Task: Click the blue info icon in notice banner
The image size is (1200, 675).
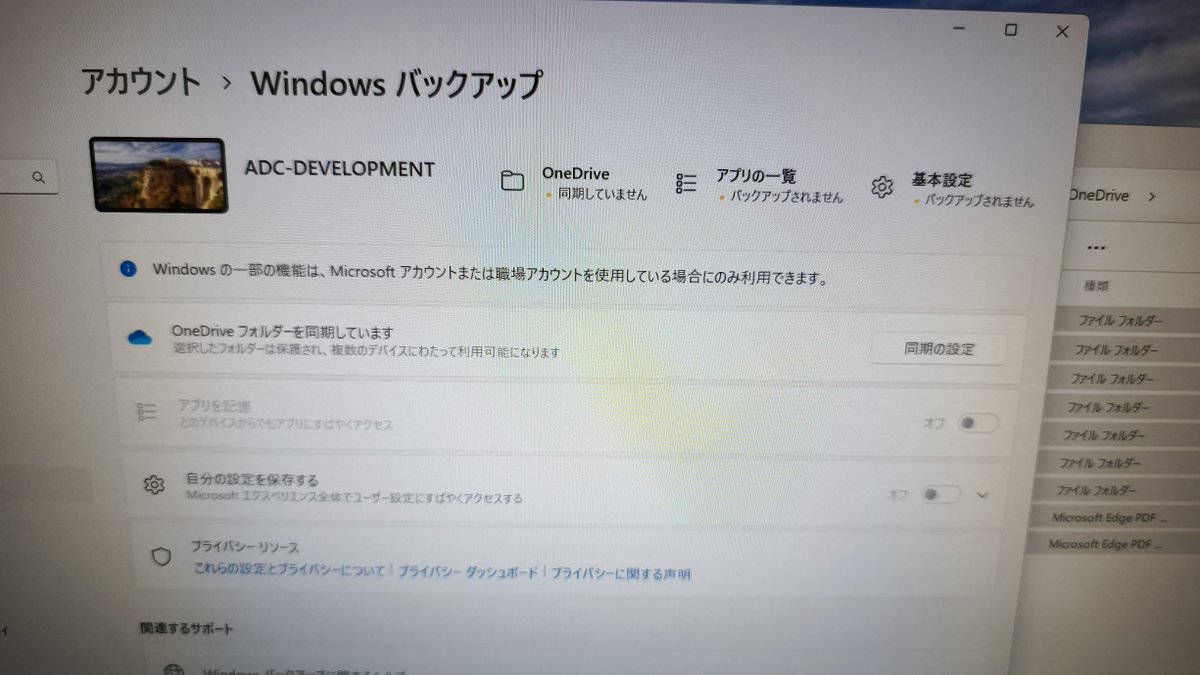Action: (x=128, y=268)
